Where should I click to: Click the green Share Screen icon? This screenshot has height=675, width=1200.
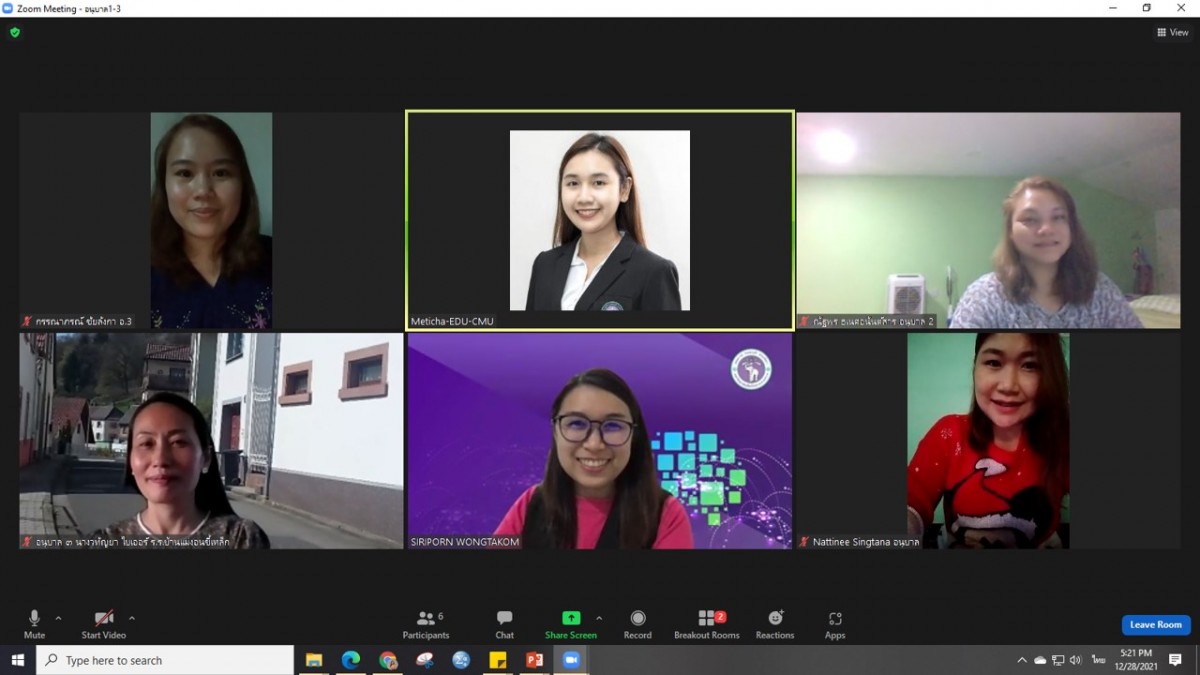[571, 618]
